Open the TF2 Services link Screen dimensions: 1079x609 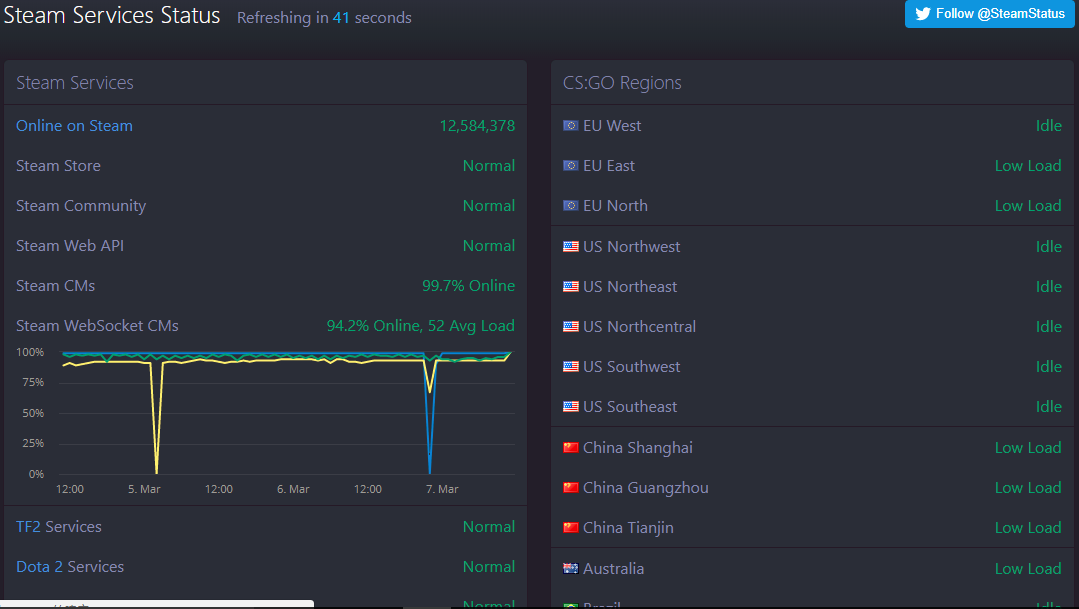58,527
